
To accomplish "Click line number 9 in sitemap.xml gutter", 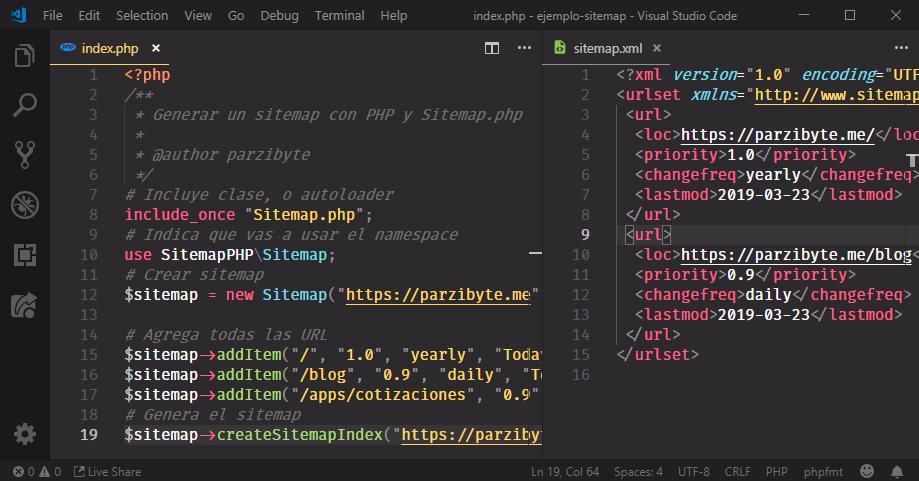I will (585, 234).
